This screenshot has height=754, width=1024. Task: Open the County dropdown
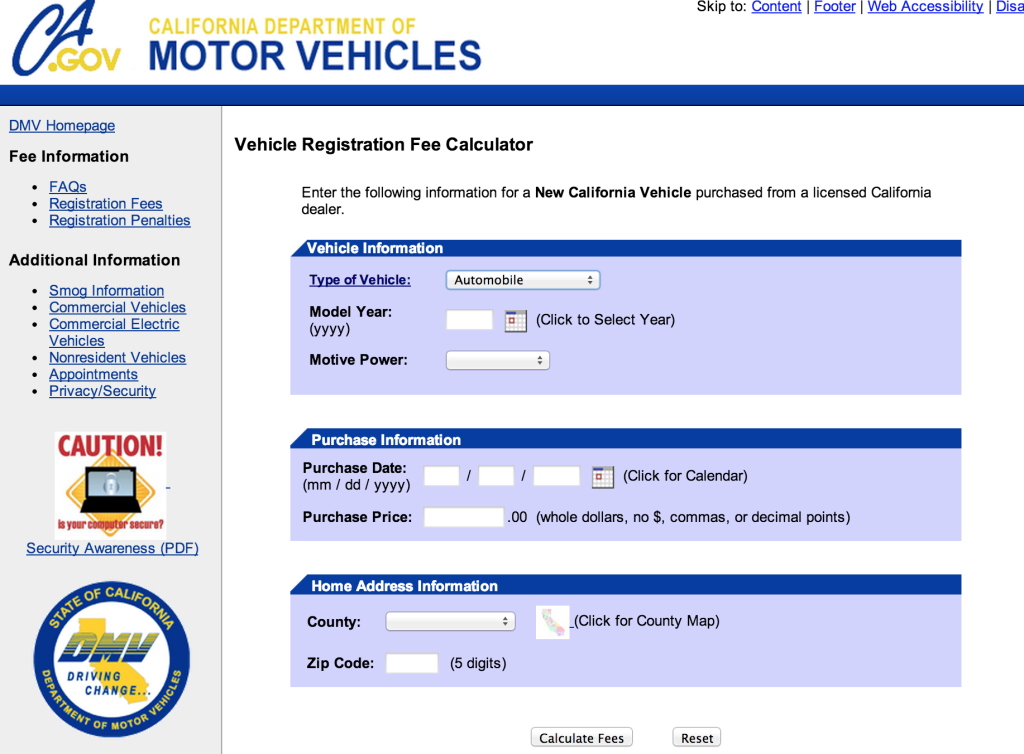point(450,621)
